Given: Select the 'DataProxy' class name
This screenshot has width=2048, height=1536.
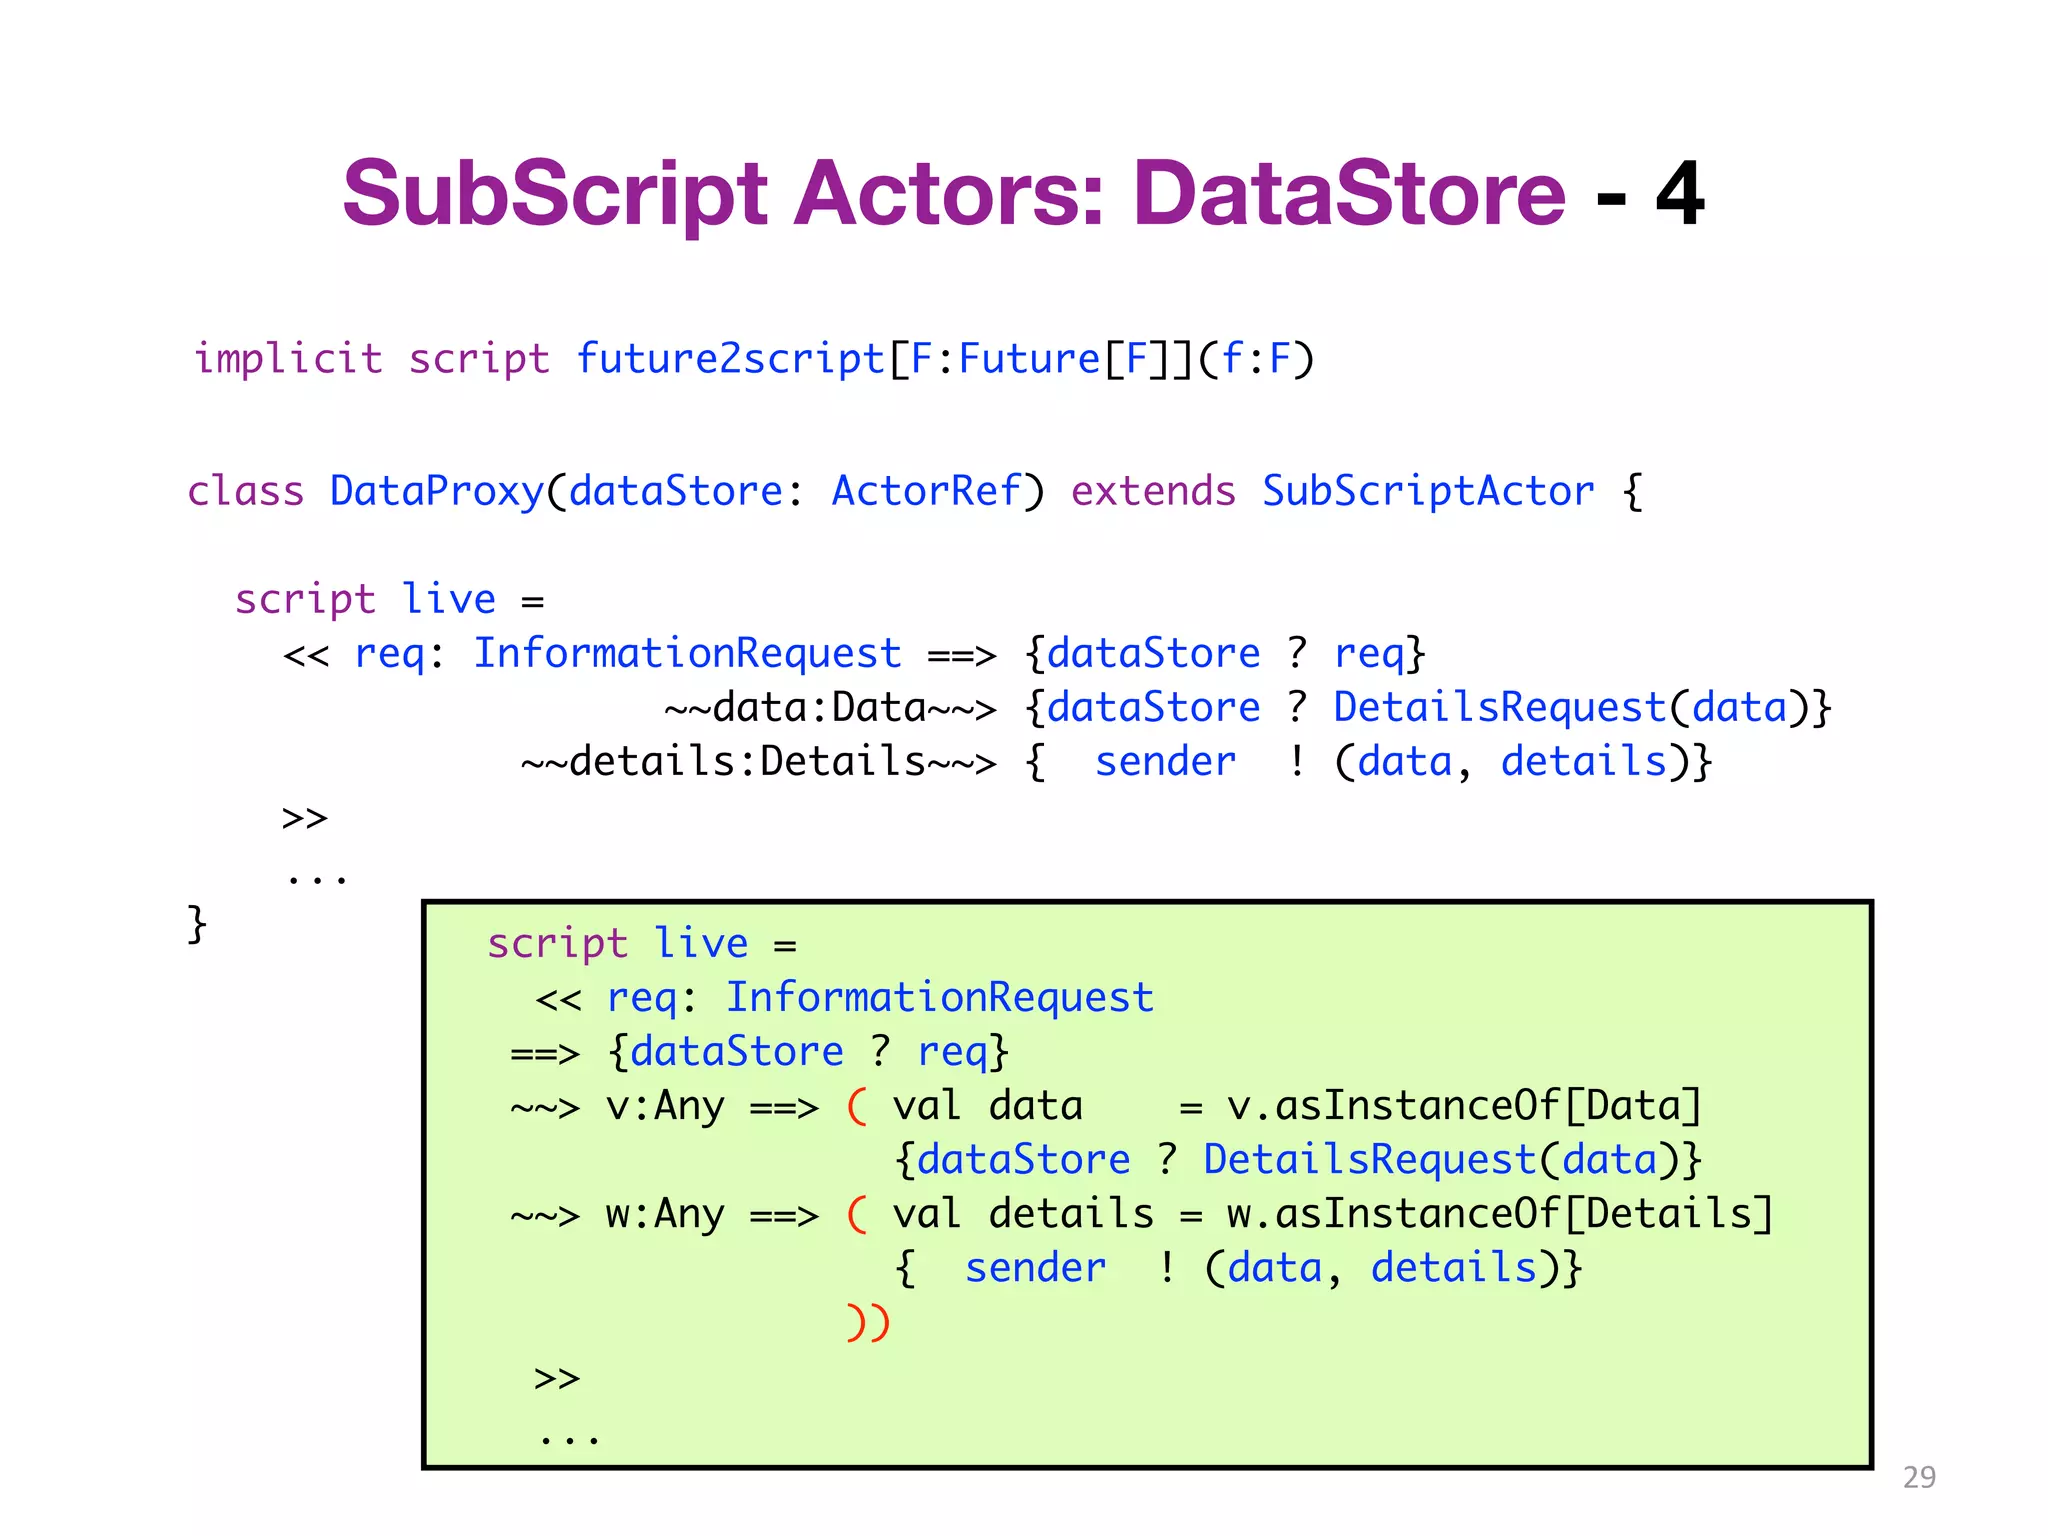Looking at the screenshot, I should coord(436,492).
